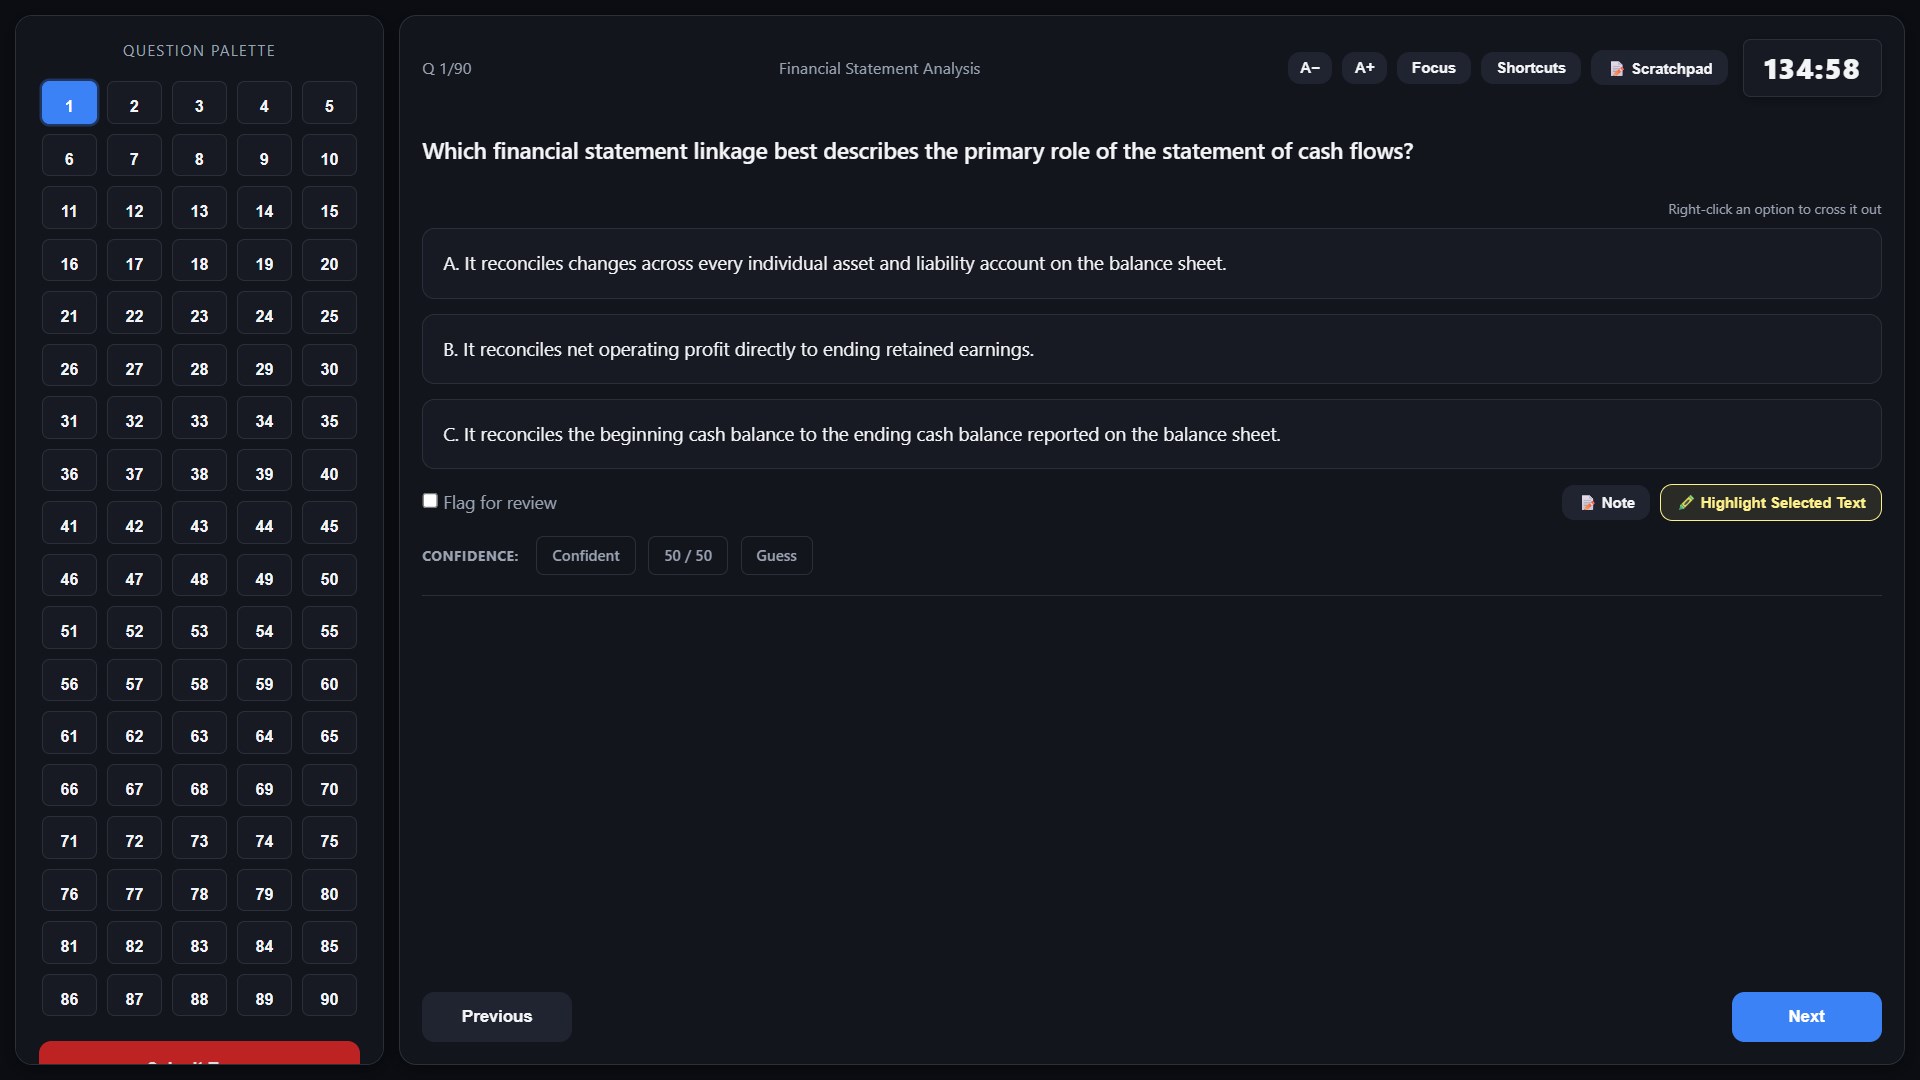This screenshot has width=1920, height=1080.
Task: Click the 134:58 countdown timer
Action: (x=1812, y=69)
